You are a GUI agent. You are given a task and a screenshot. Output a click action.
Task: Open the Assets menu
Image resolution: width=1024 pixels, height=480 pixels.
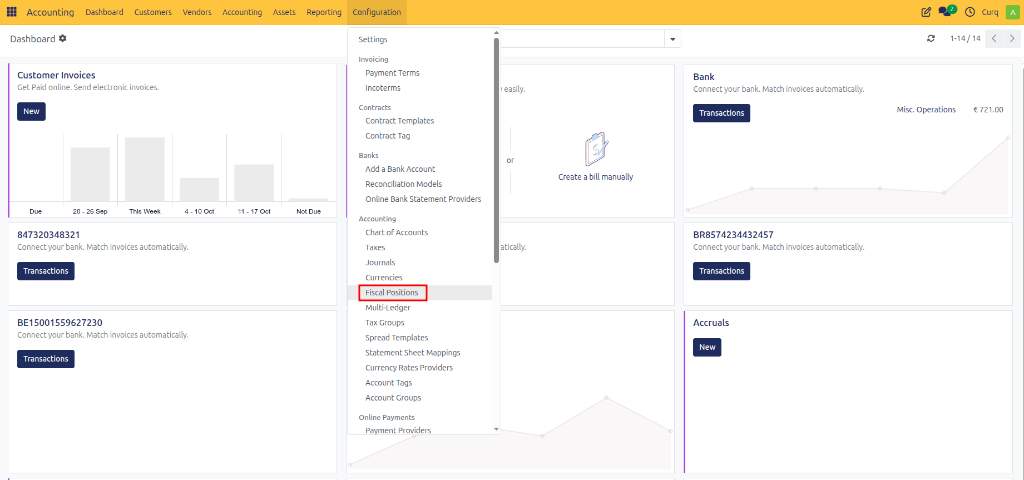(284, 12)
